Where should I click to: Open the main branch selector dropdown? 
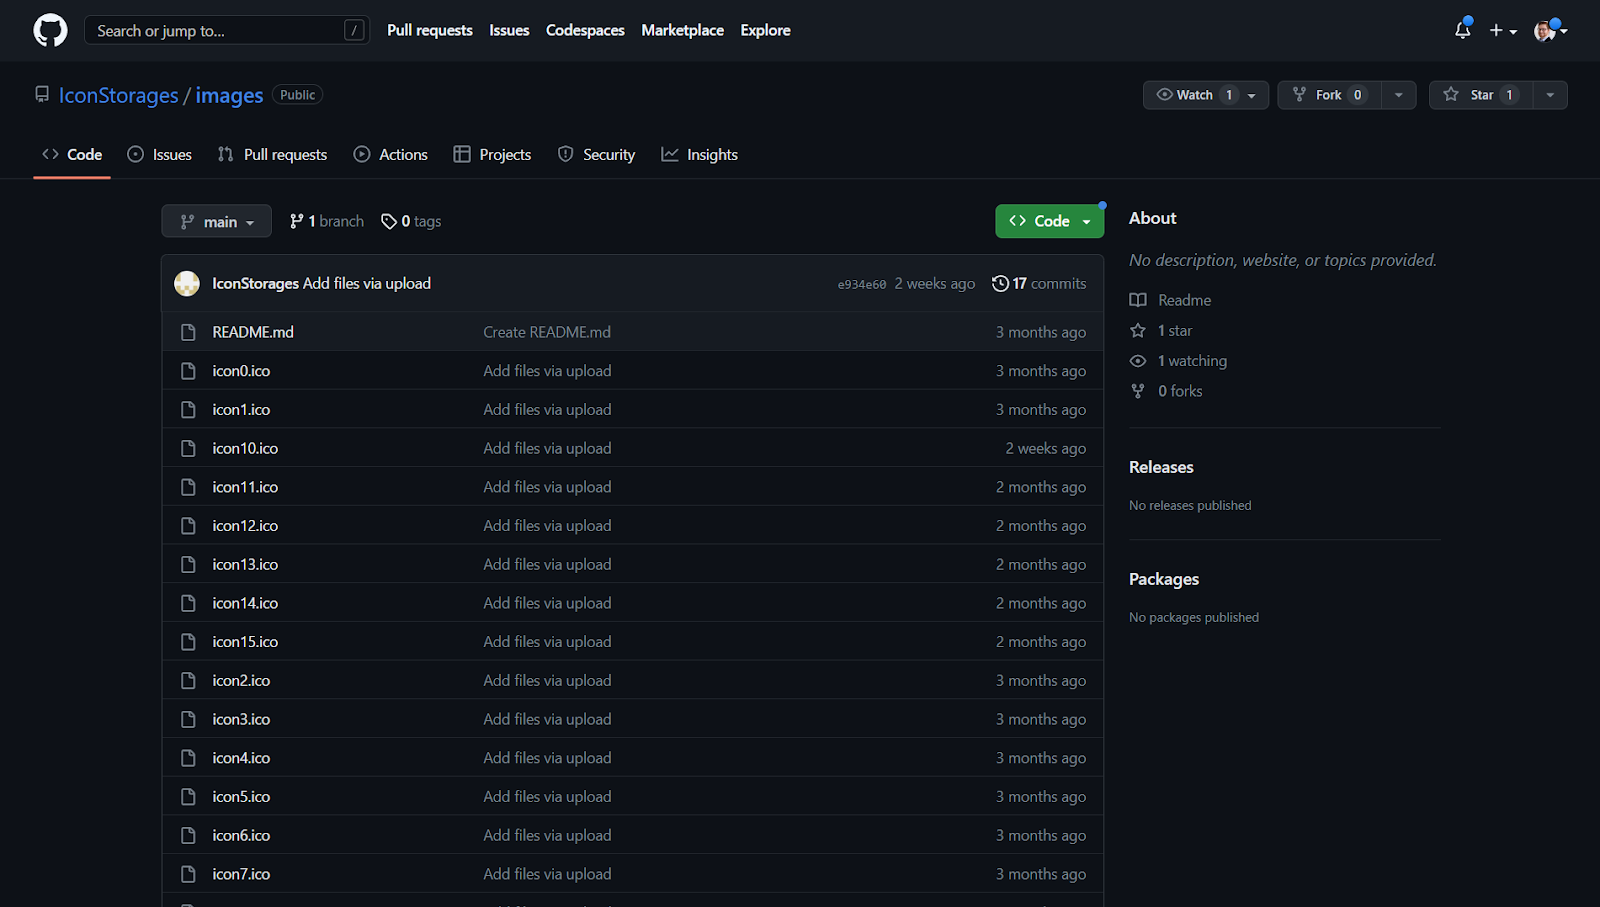click(216, 221)
